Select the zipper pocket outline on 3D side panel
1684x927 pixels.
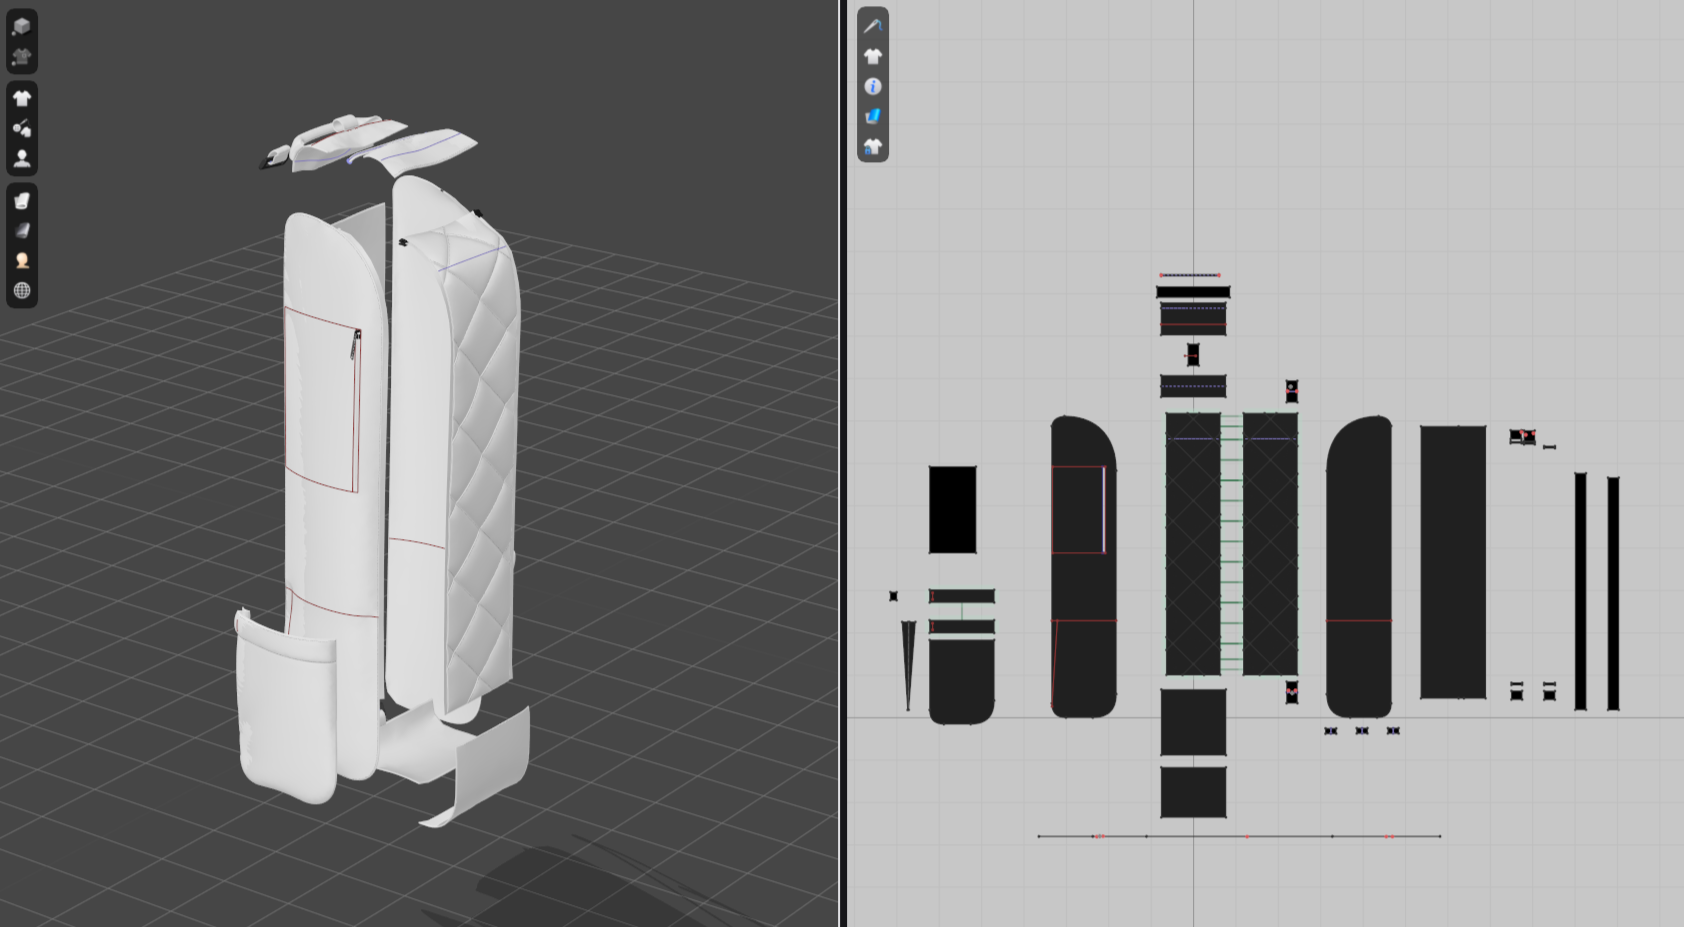tap(322, 400)
